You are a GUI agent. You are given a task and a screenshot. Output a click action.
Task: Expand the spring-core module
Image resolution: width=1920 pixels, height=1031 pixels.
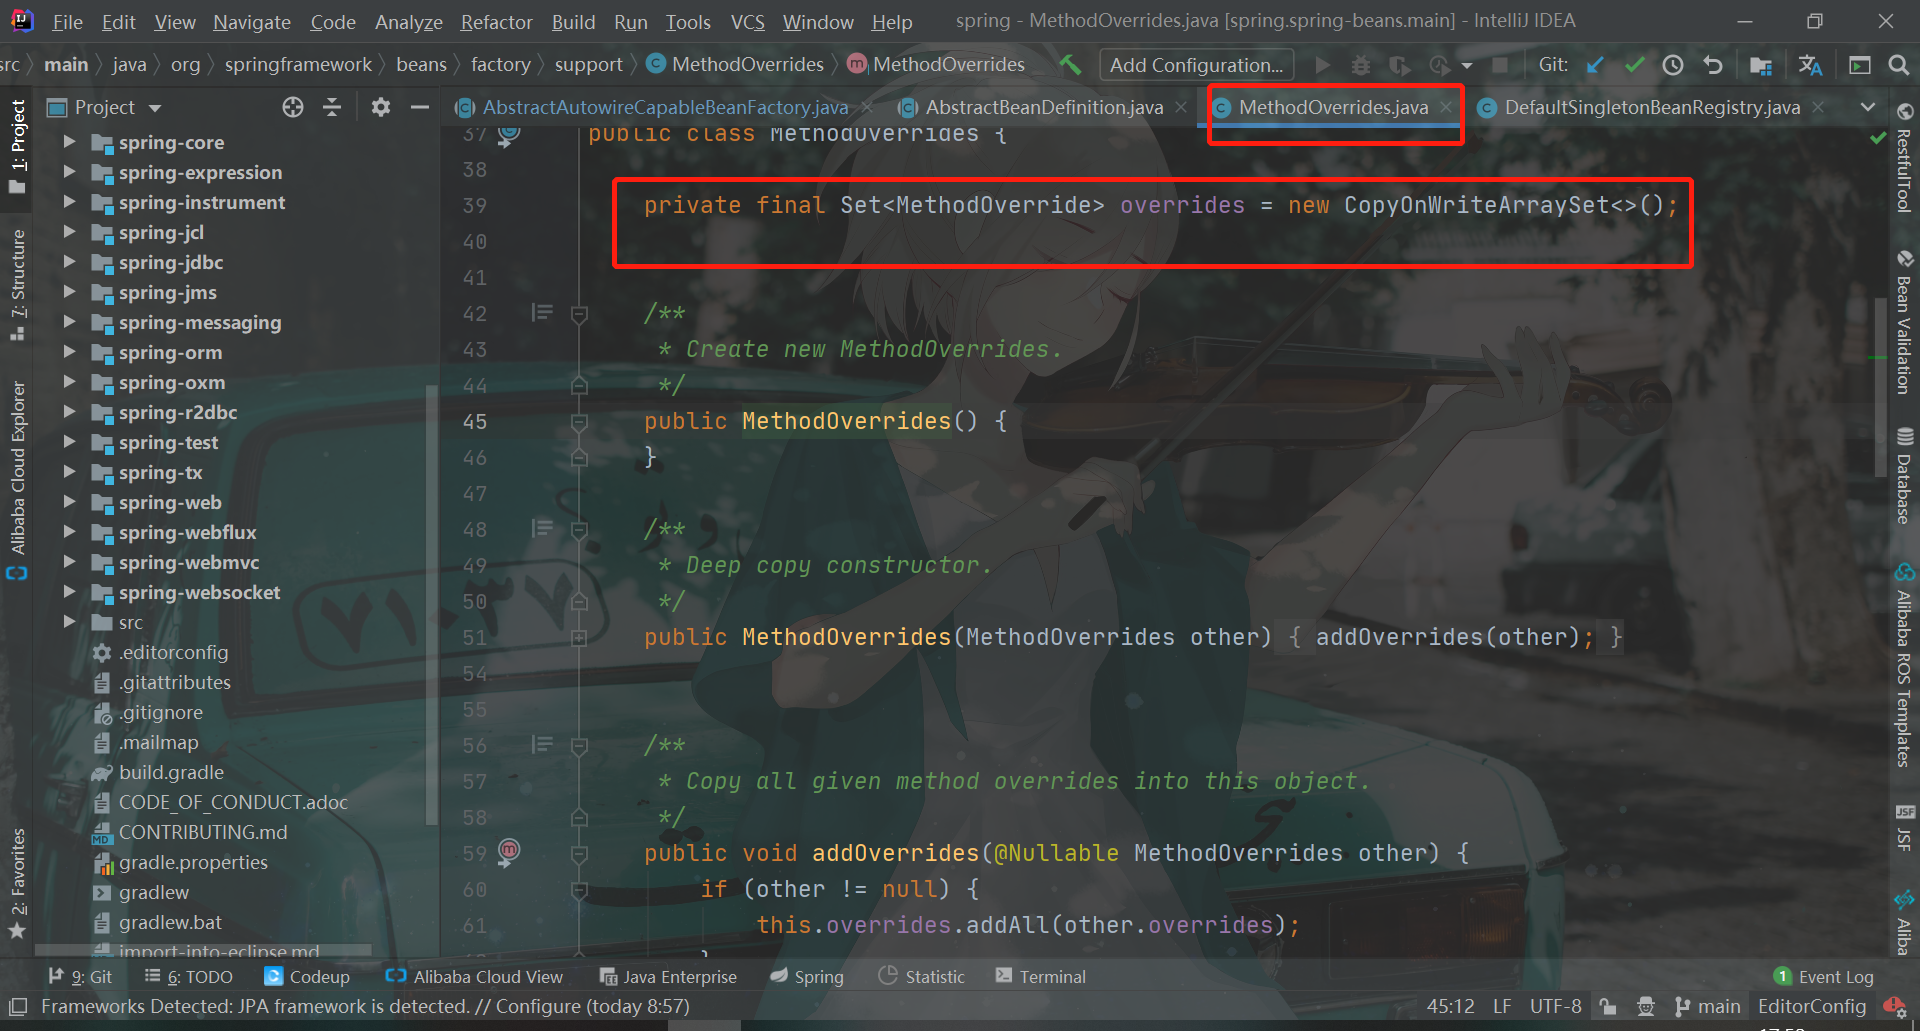69,142
